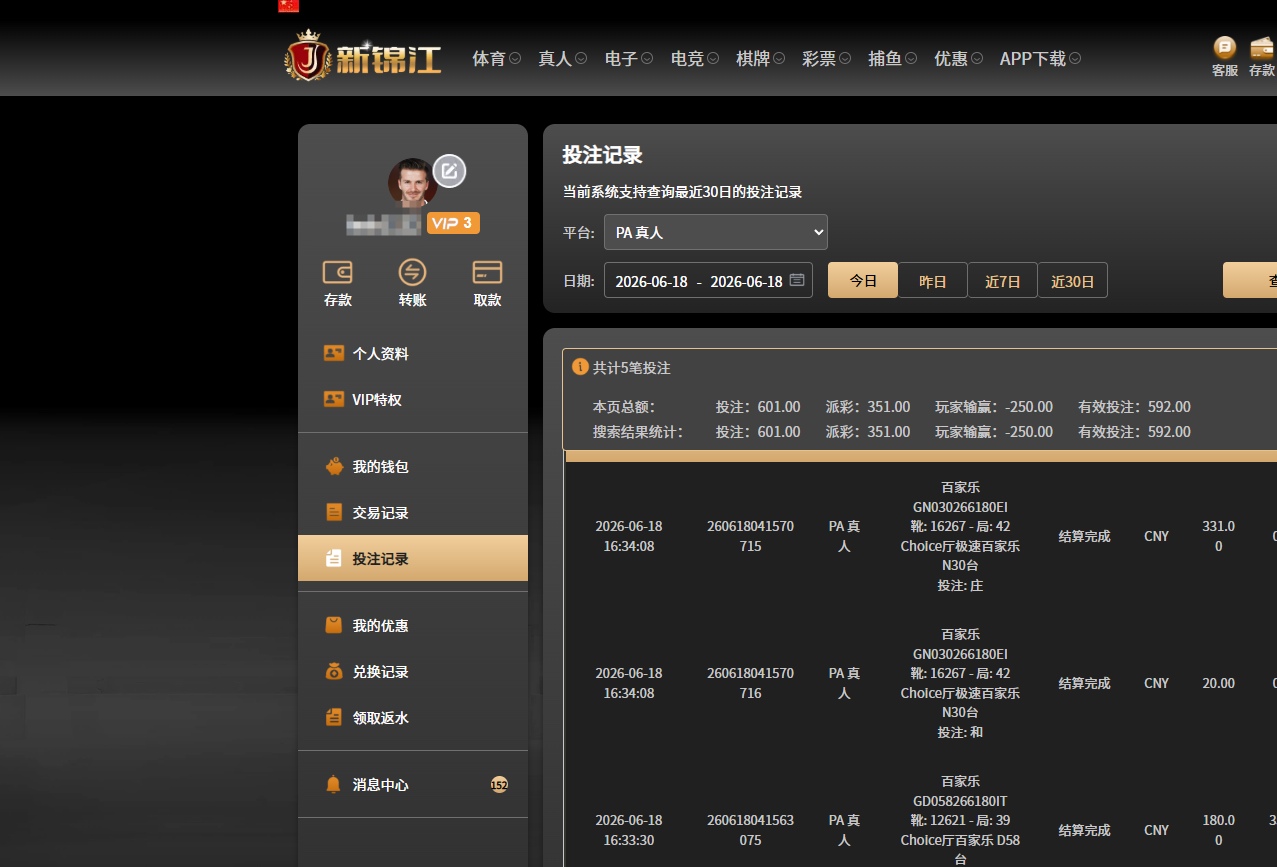This screenshot has height=867, width=1277.
Task: Expand the APP下载 navigation menu
Action: click(x=1041, y=59)
